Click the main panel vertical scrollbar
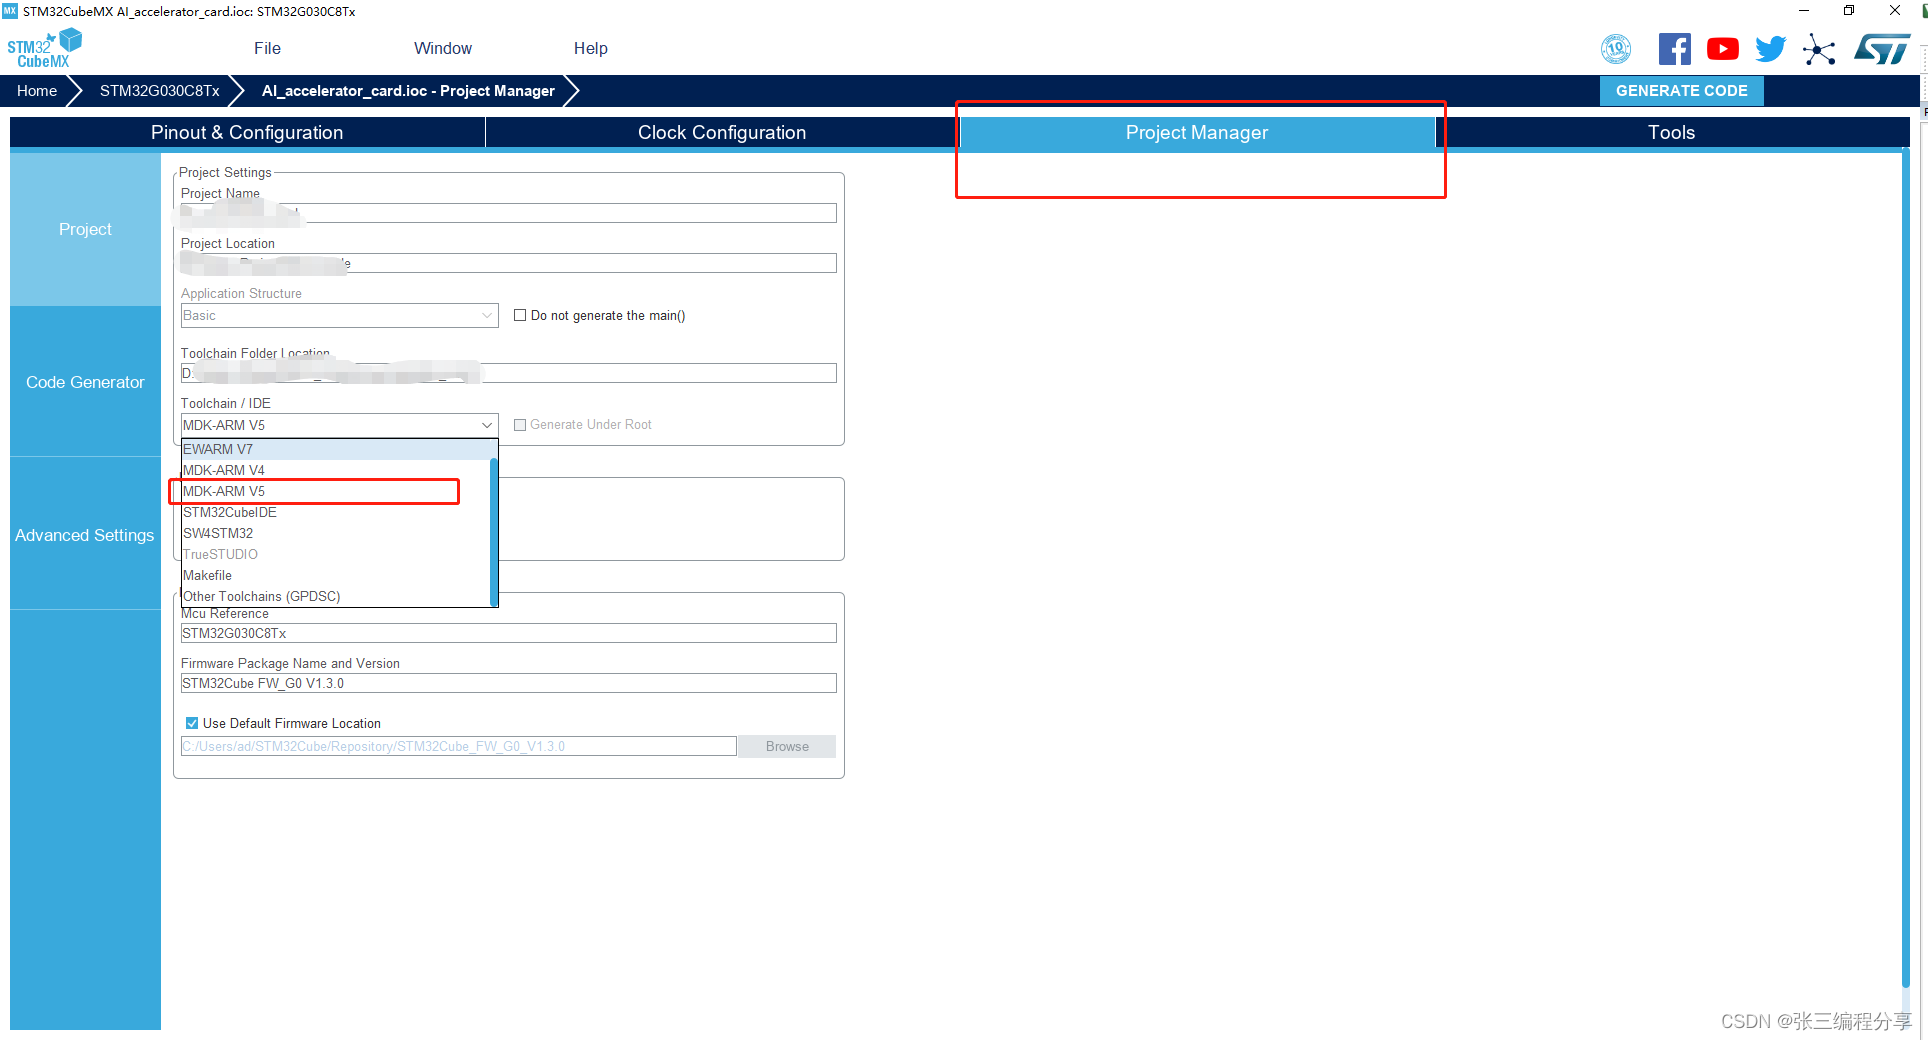 click(x=1906, y=568)
